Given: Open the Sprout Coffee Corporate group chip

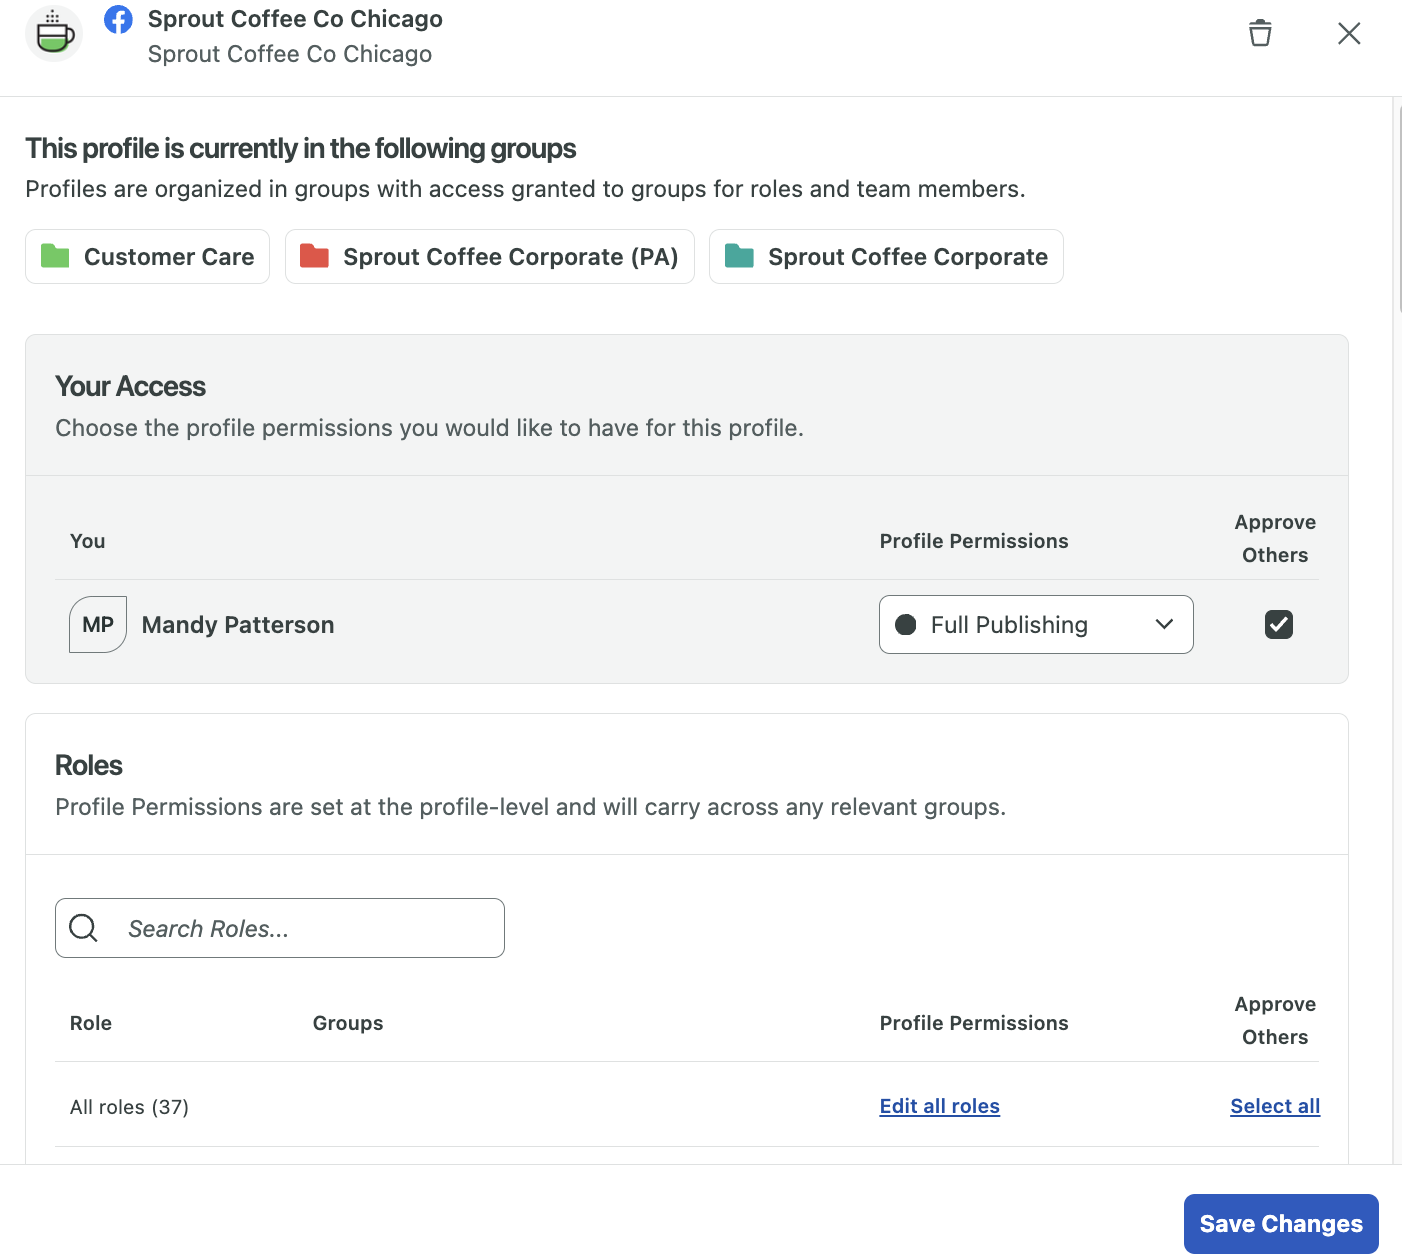Looking at the screenshot, I should 886,257.
